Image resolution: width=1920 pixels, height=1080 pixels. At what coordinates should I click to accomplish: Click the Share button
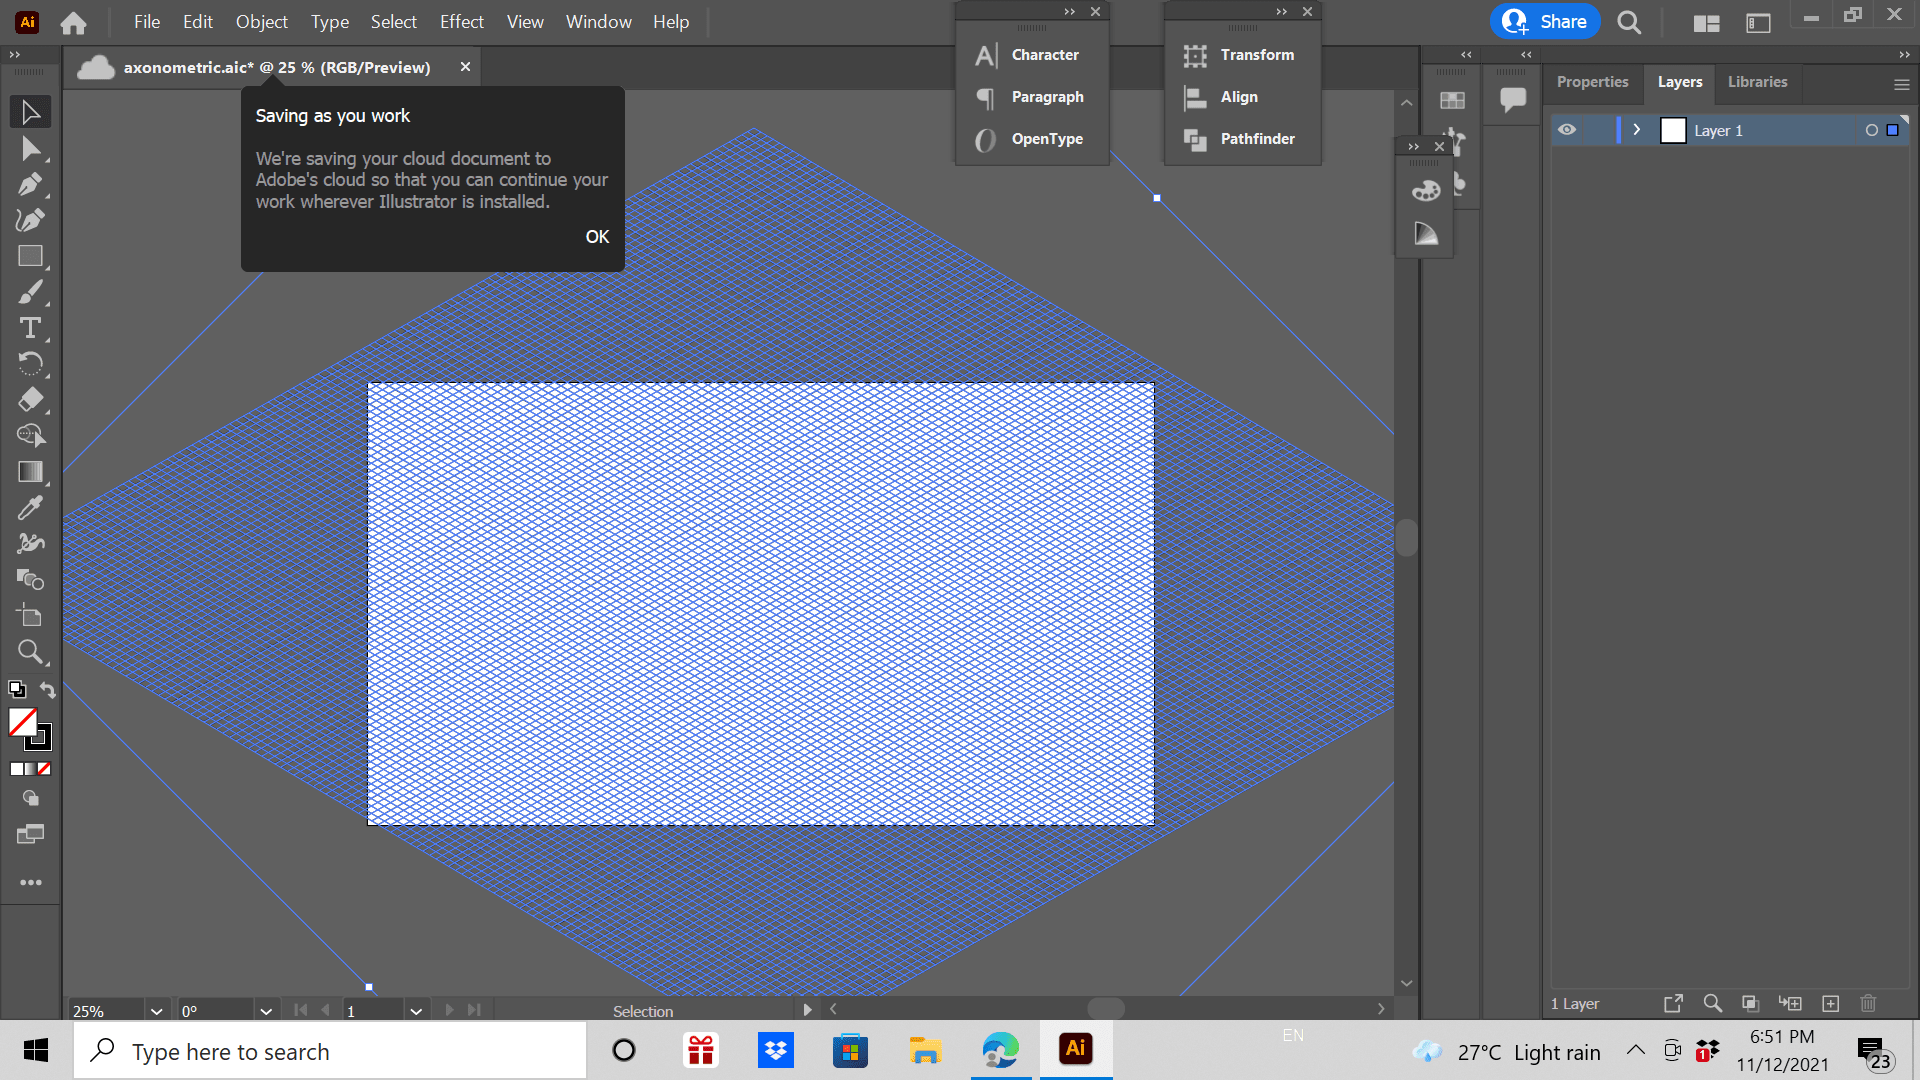click(1546, 22)
